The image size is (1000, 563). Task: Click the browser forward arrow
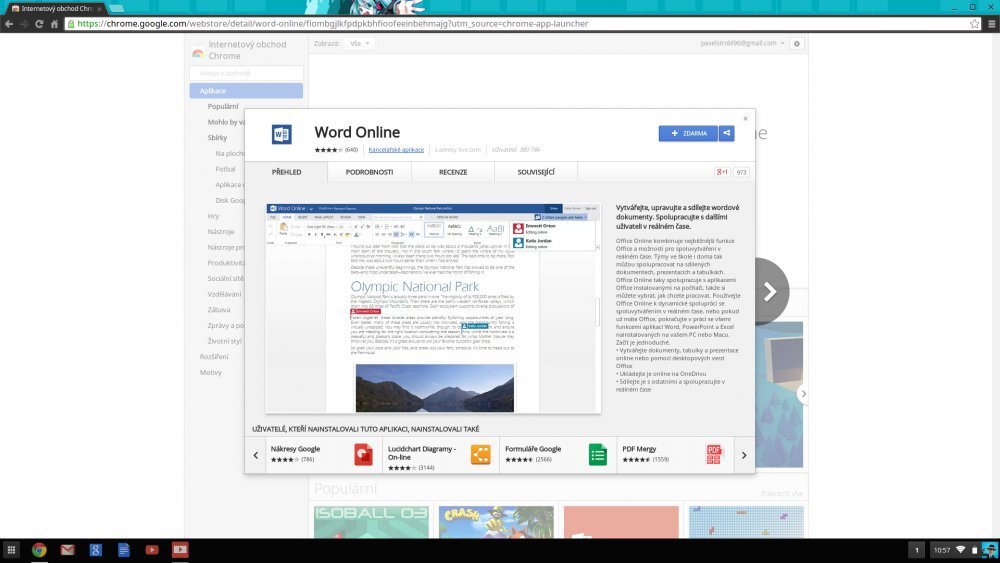pyautogui.click(x=24, y=24)
